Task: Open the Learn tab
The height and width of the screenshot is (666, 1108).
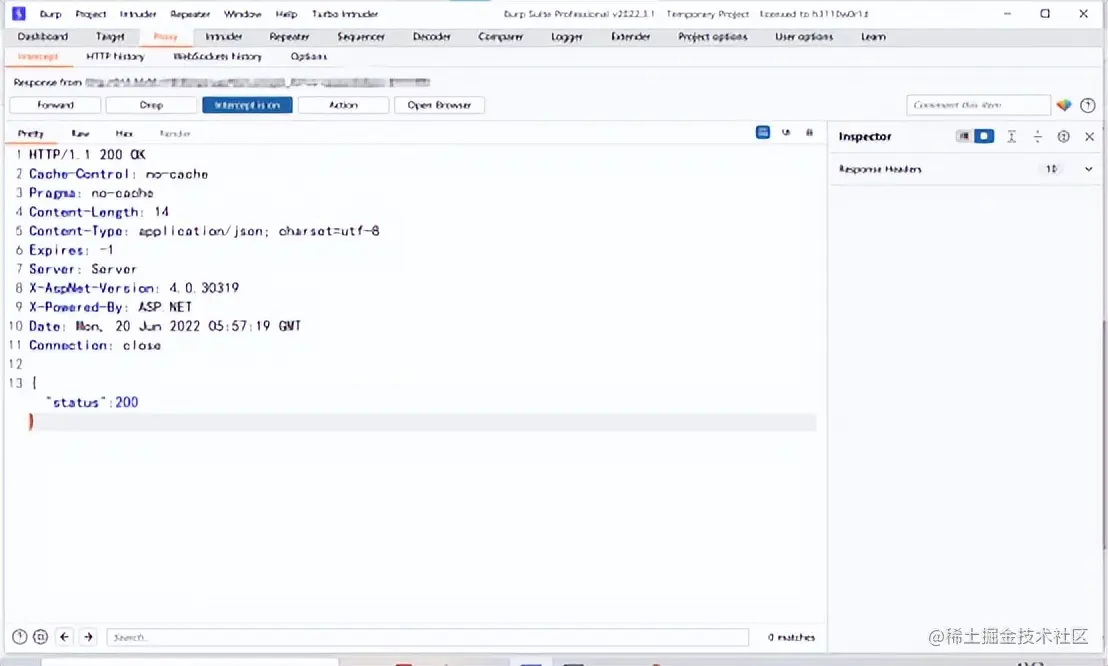Action: [x=873, y=37]
